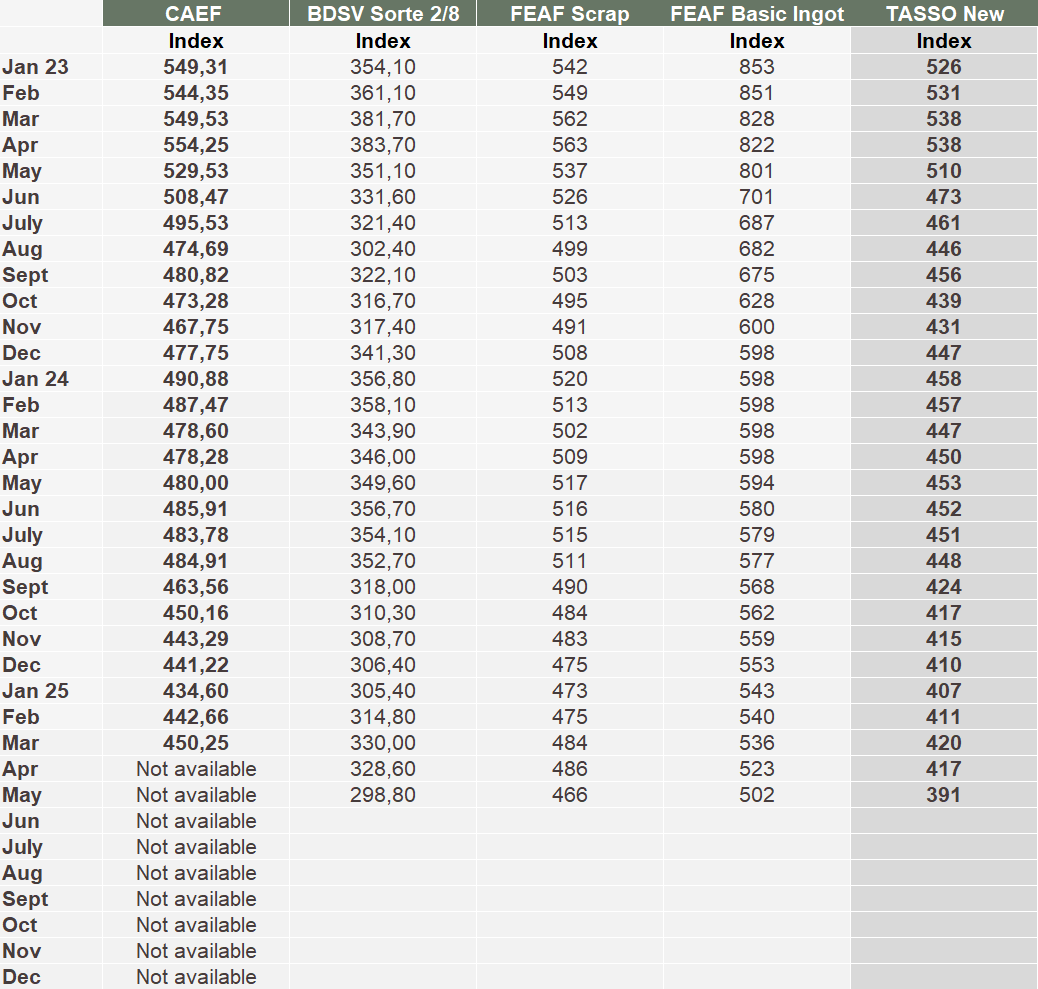Choose FEAF Basic Ingot value 502
This screenshot has height=989, width=1038.
(x=757, y=794)
